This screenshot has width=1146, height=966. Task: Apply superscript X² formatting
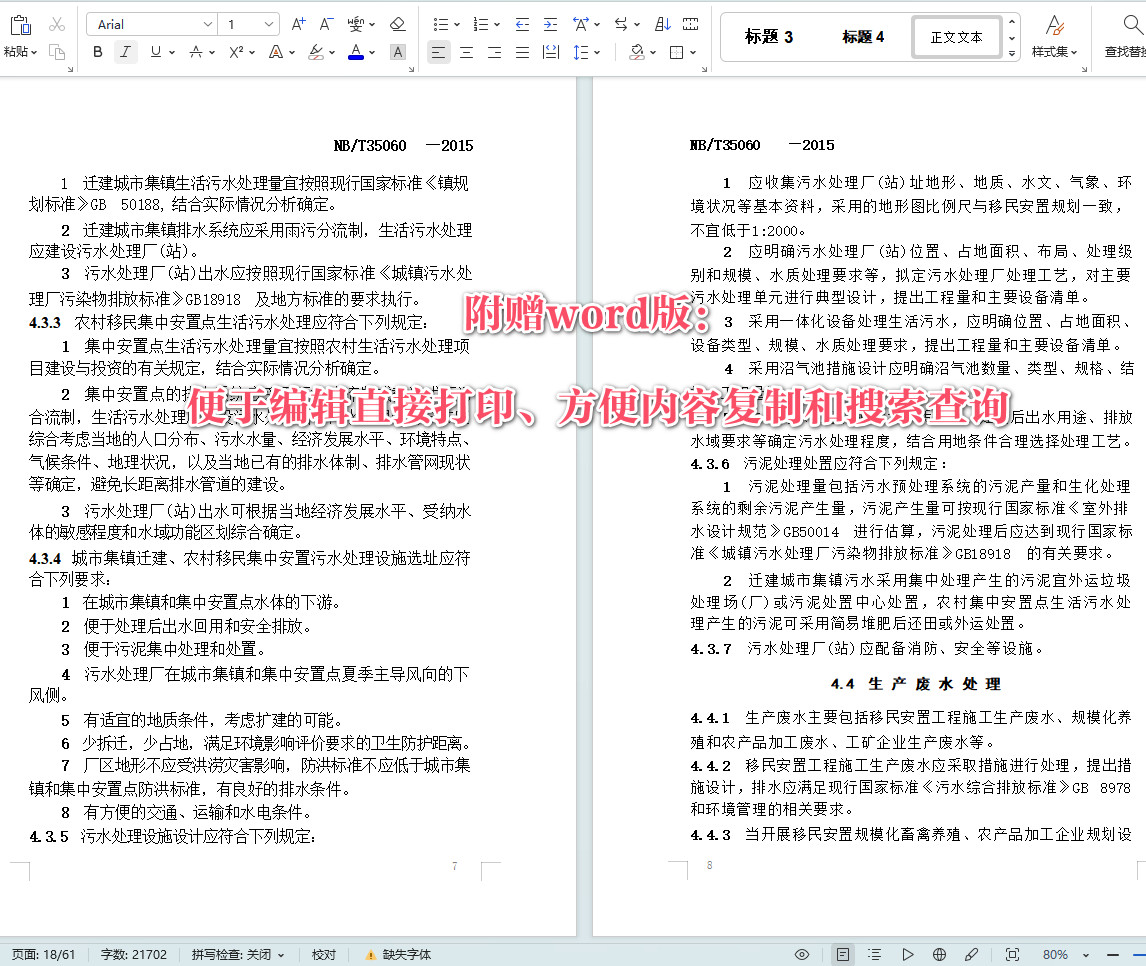coord(236,52)
